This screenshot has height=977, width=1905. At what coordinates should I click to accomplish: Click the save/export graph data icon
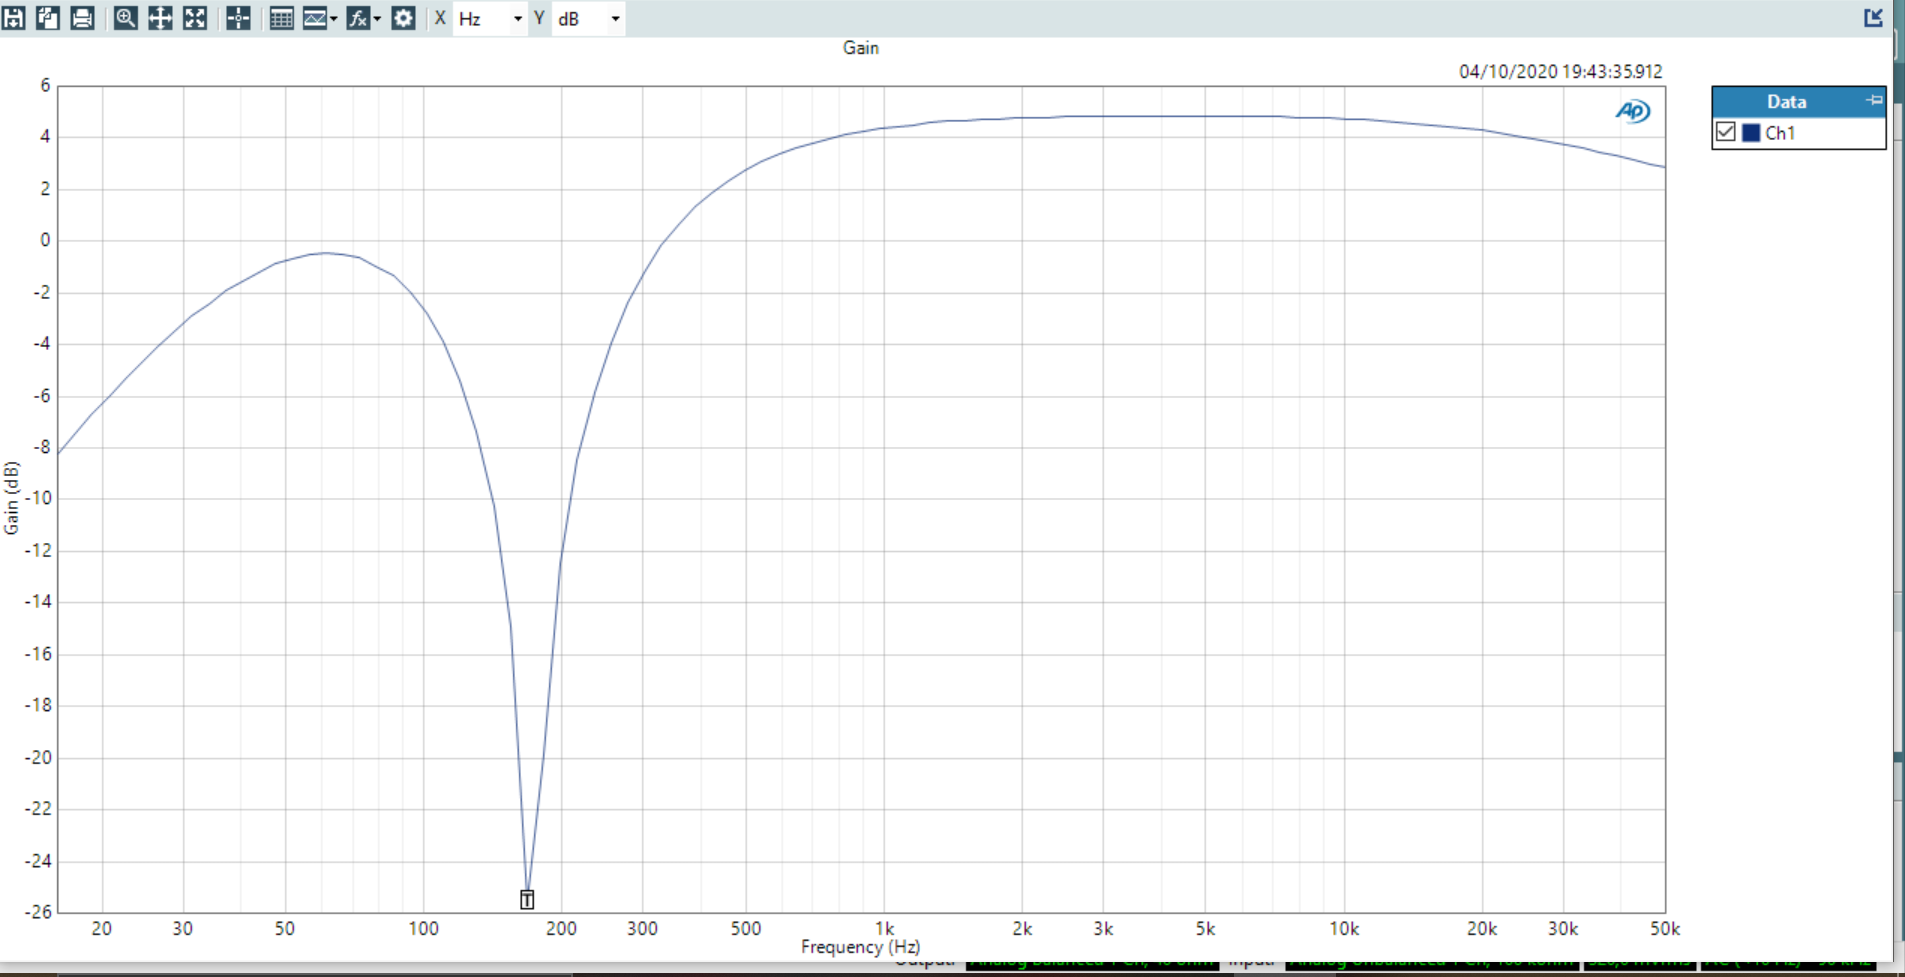point(14,18)
